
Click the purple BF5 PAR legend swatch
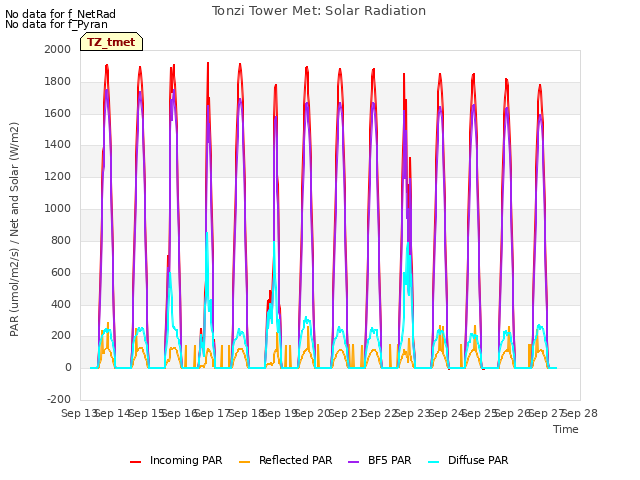click(353, 461)
